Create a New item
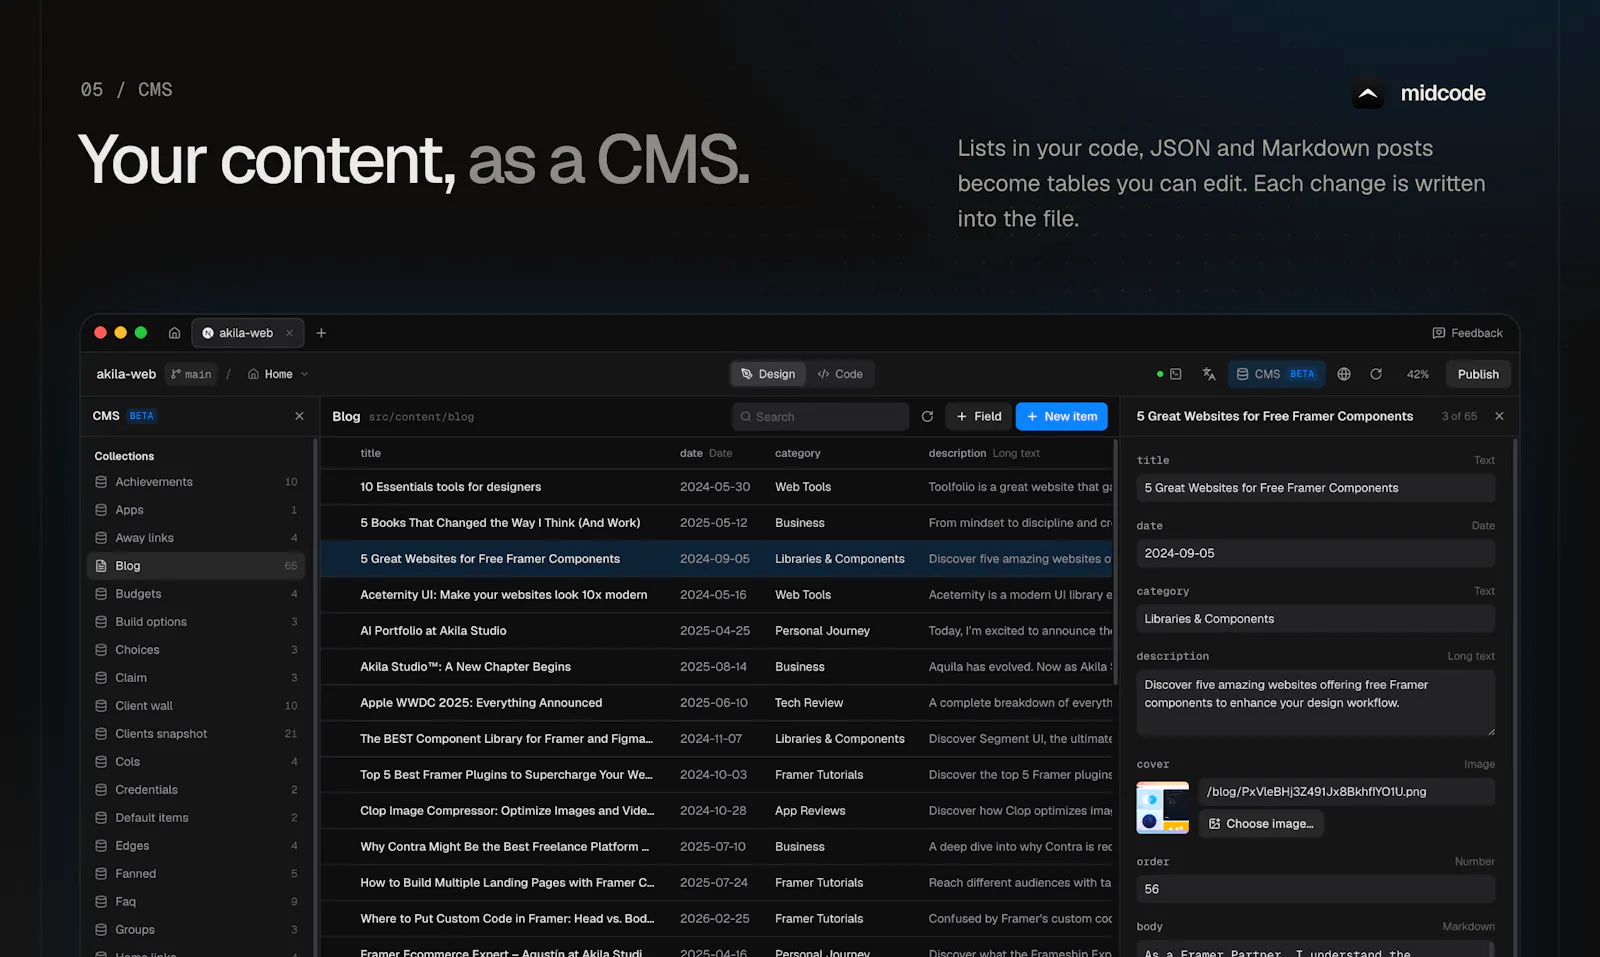This screenshot has width=1600, height=957. [1061, 417]
